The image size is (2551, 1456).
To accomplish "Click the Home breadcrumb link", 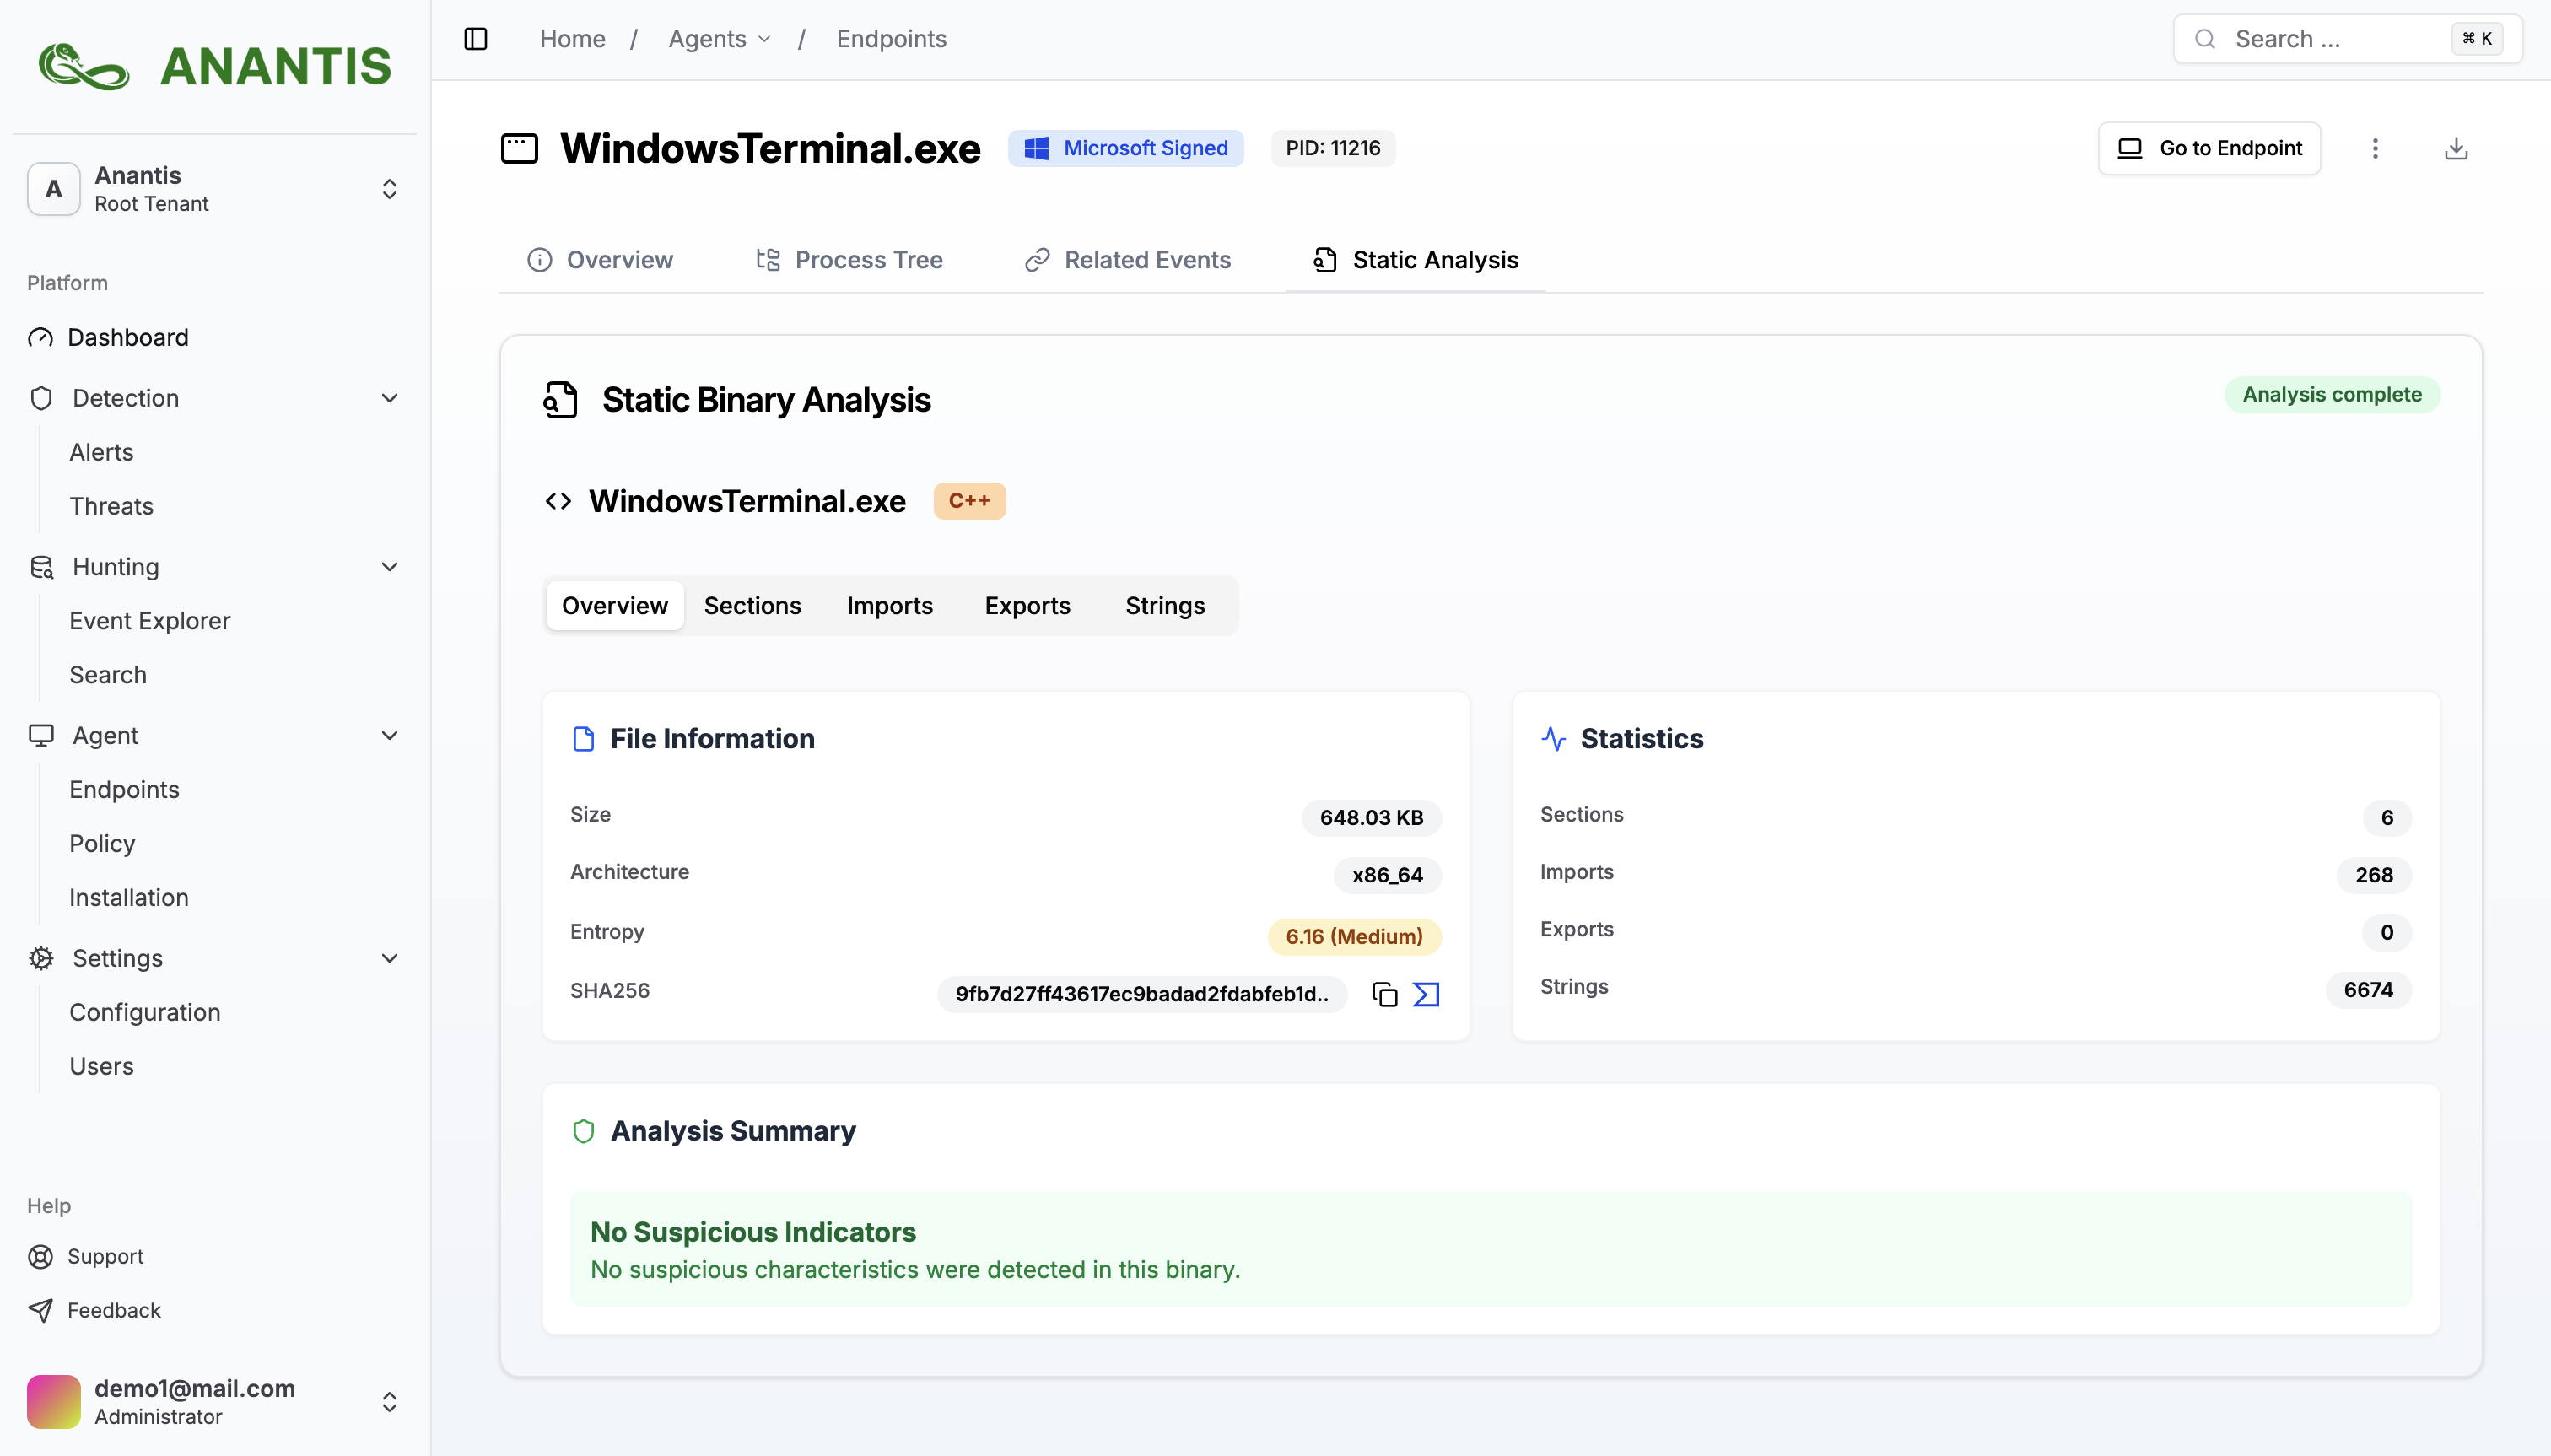I will 572,39.
